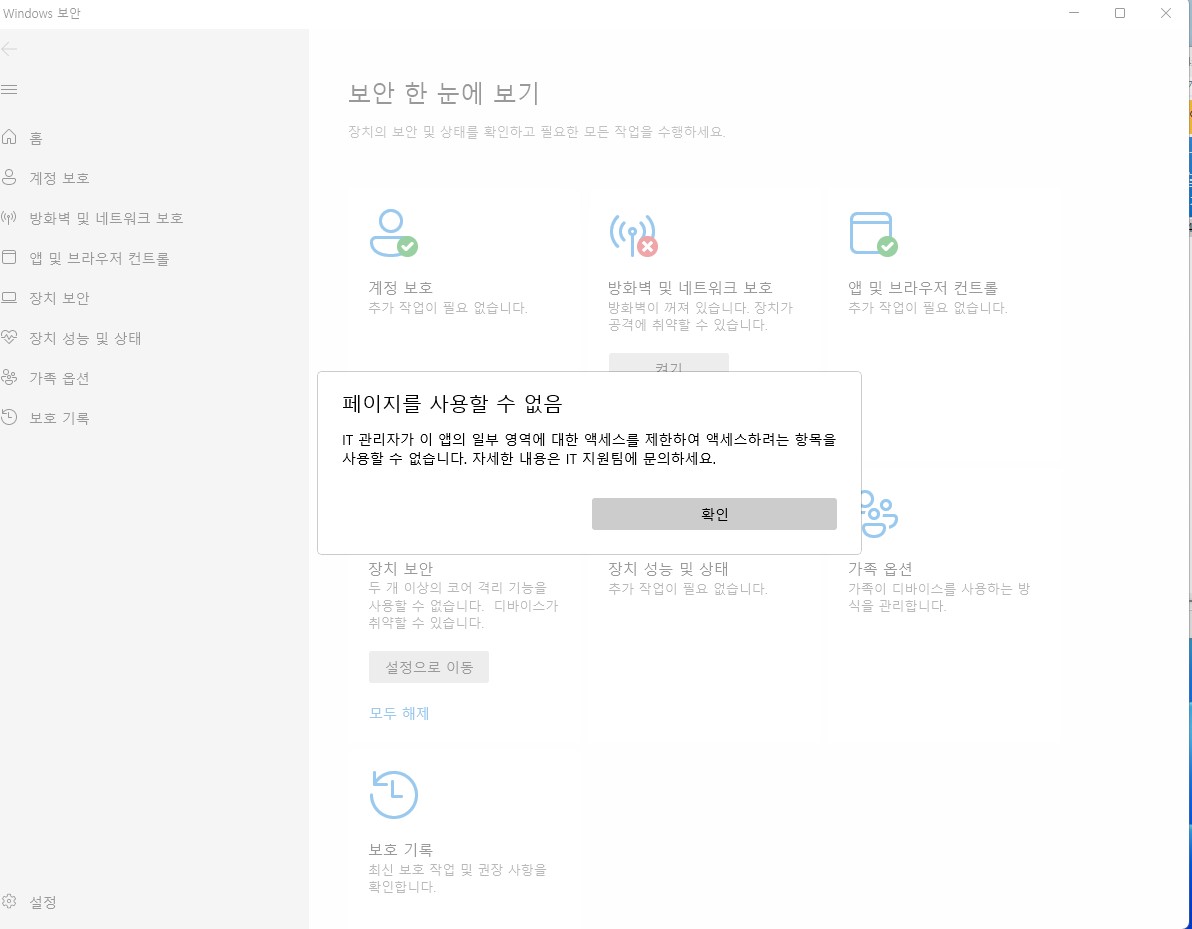Confirm the dialog with the 확인 button
This screenshot has width=1192, height=929.
(x=714, y=514)
